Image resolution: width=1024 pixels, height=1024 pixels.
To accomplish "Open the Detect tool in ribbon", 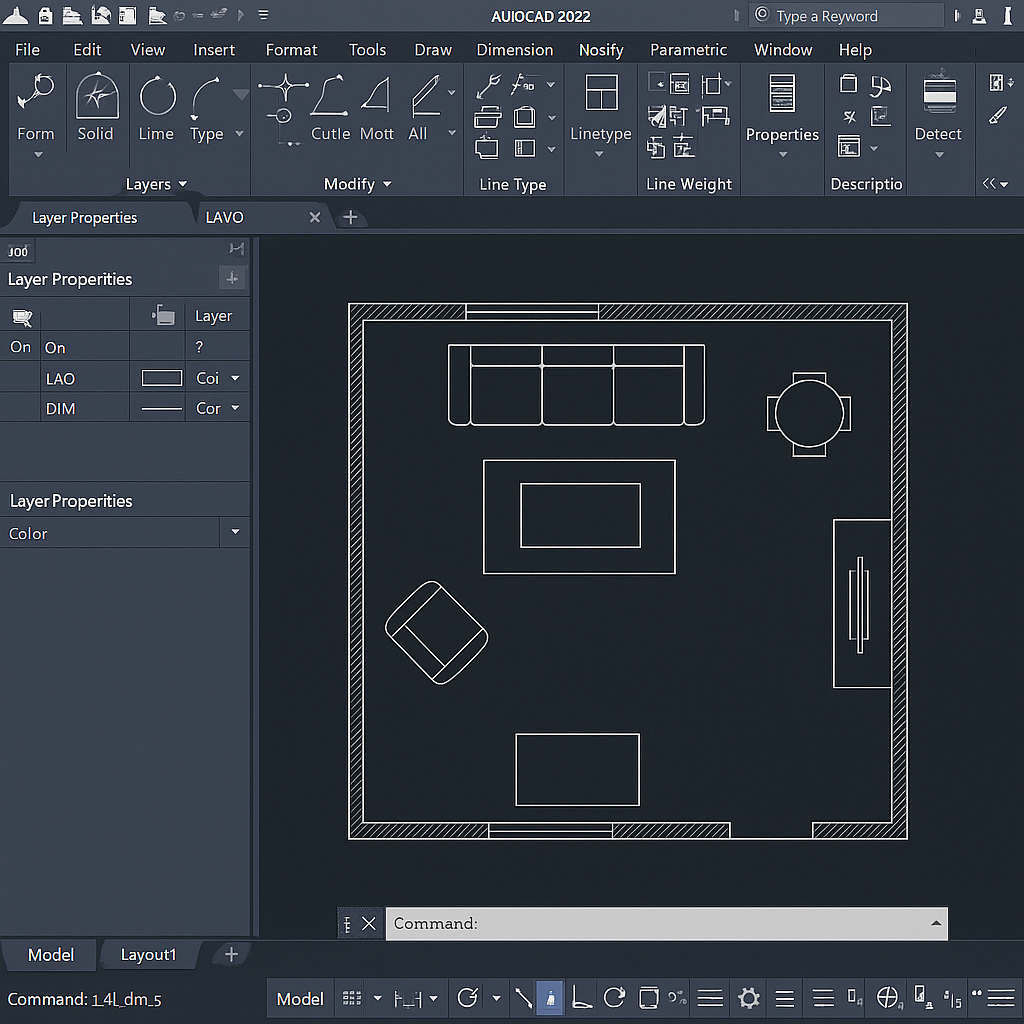I will pyautogui.click(x=938, y=98).
